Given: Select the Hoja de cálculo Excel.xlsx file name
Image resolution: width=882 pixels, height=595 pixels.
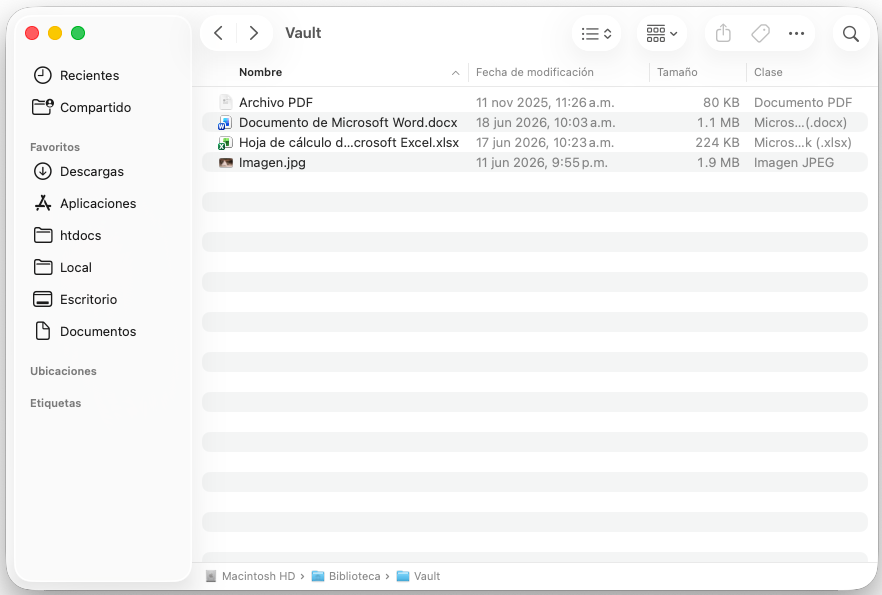Looking at the screenshot, I should (349, 143).
